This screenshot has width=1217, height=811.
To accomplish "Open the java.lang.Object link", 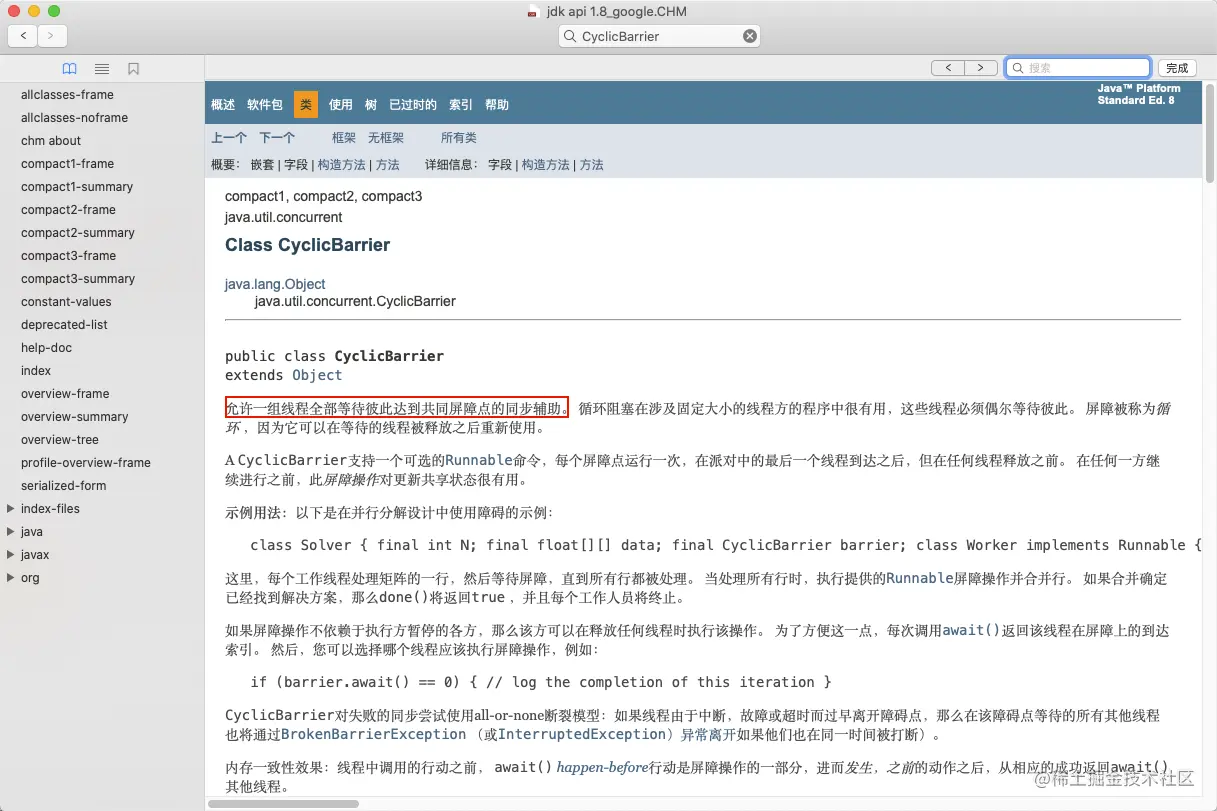I will pos(275,284).
